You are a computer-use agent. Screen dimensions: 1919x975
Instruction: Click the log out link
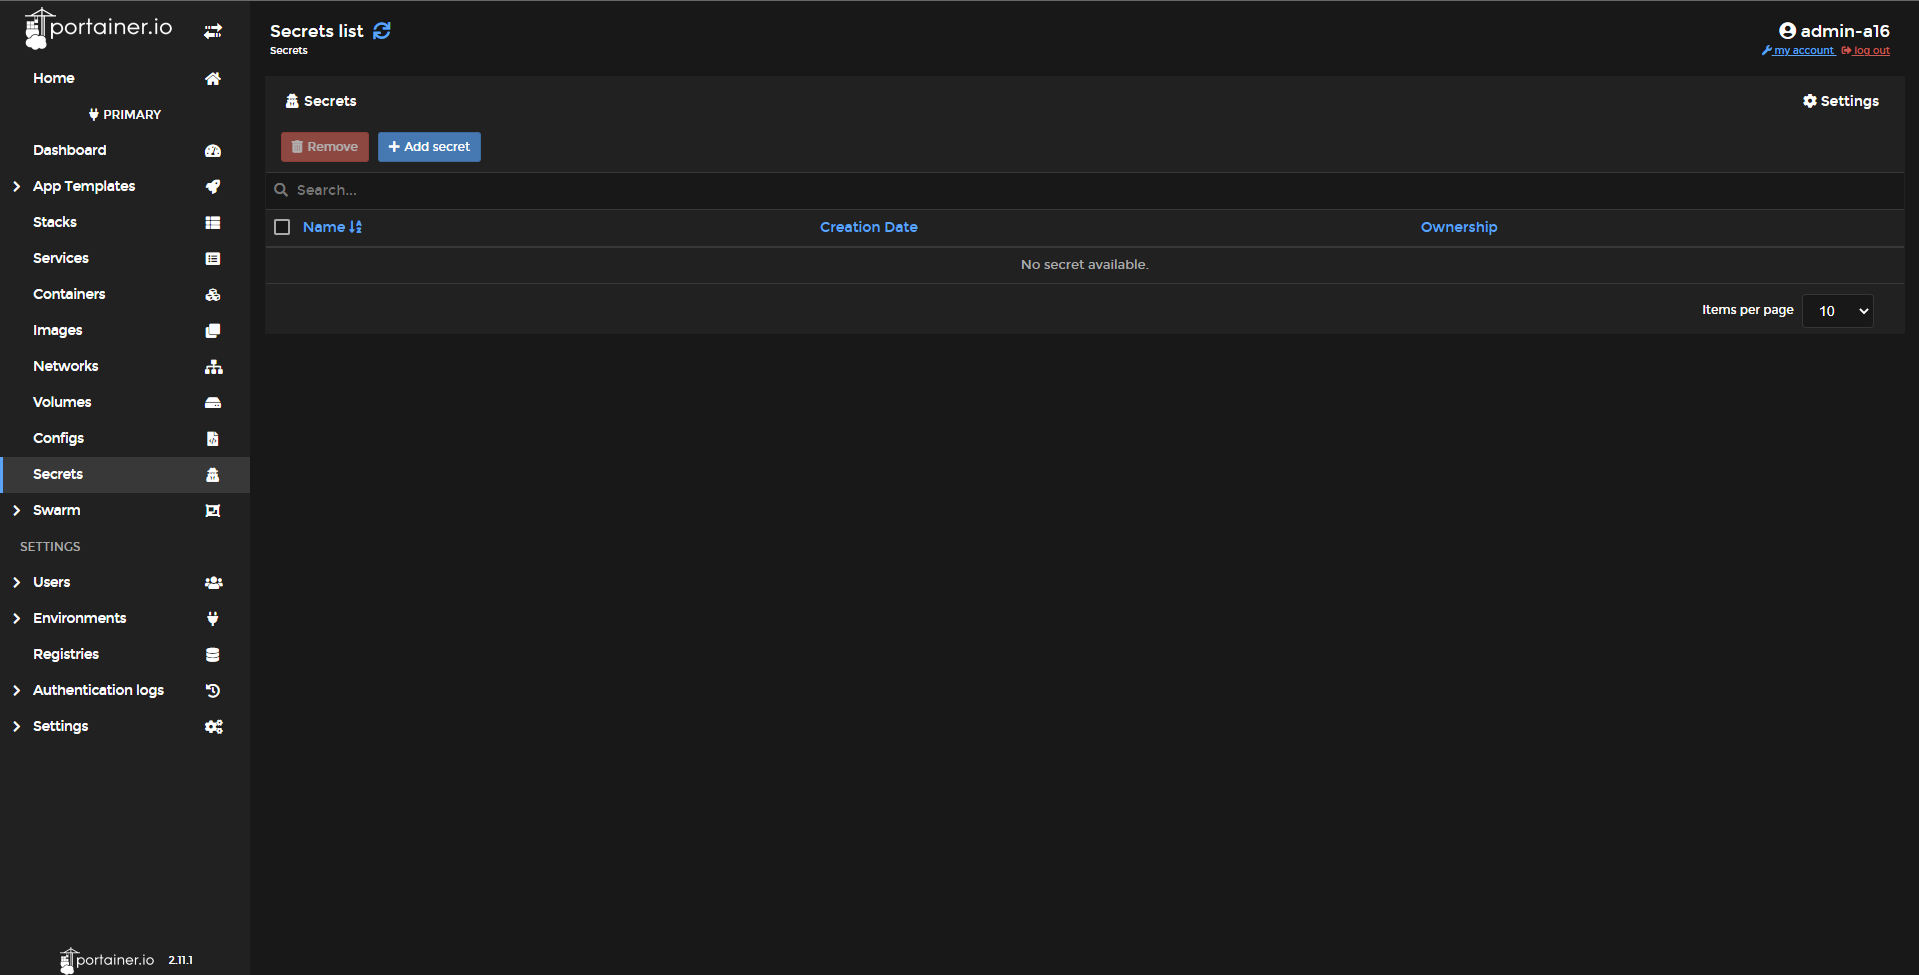[1870, 51]
